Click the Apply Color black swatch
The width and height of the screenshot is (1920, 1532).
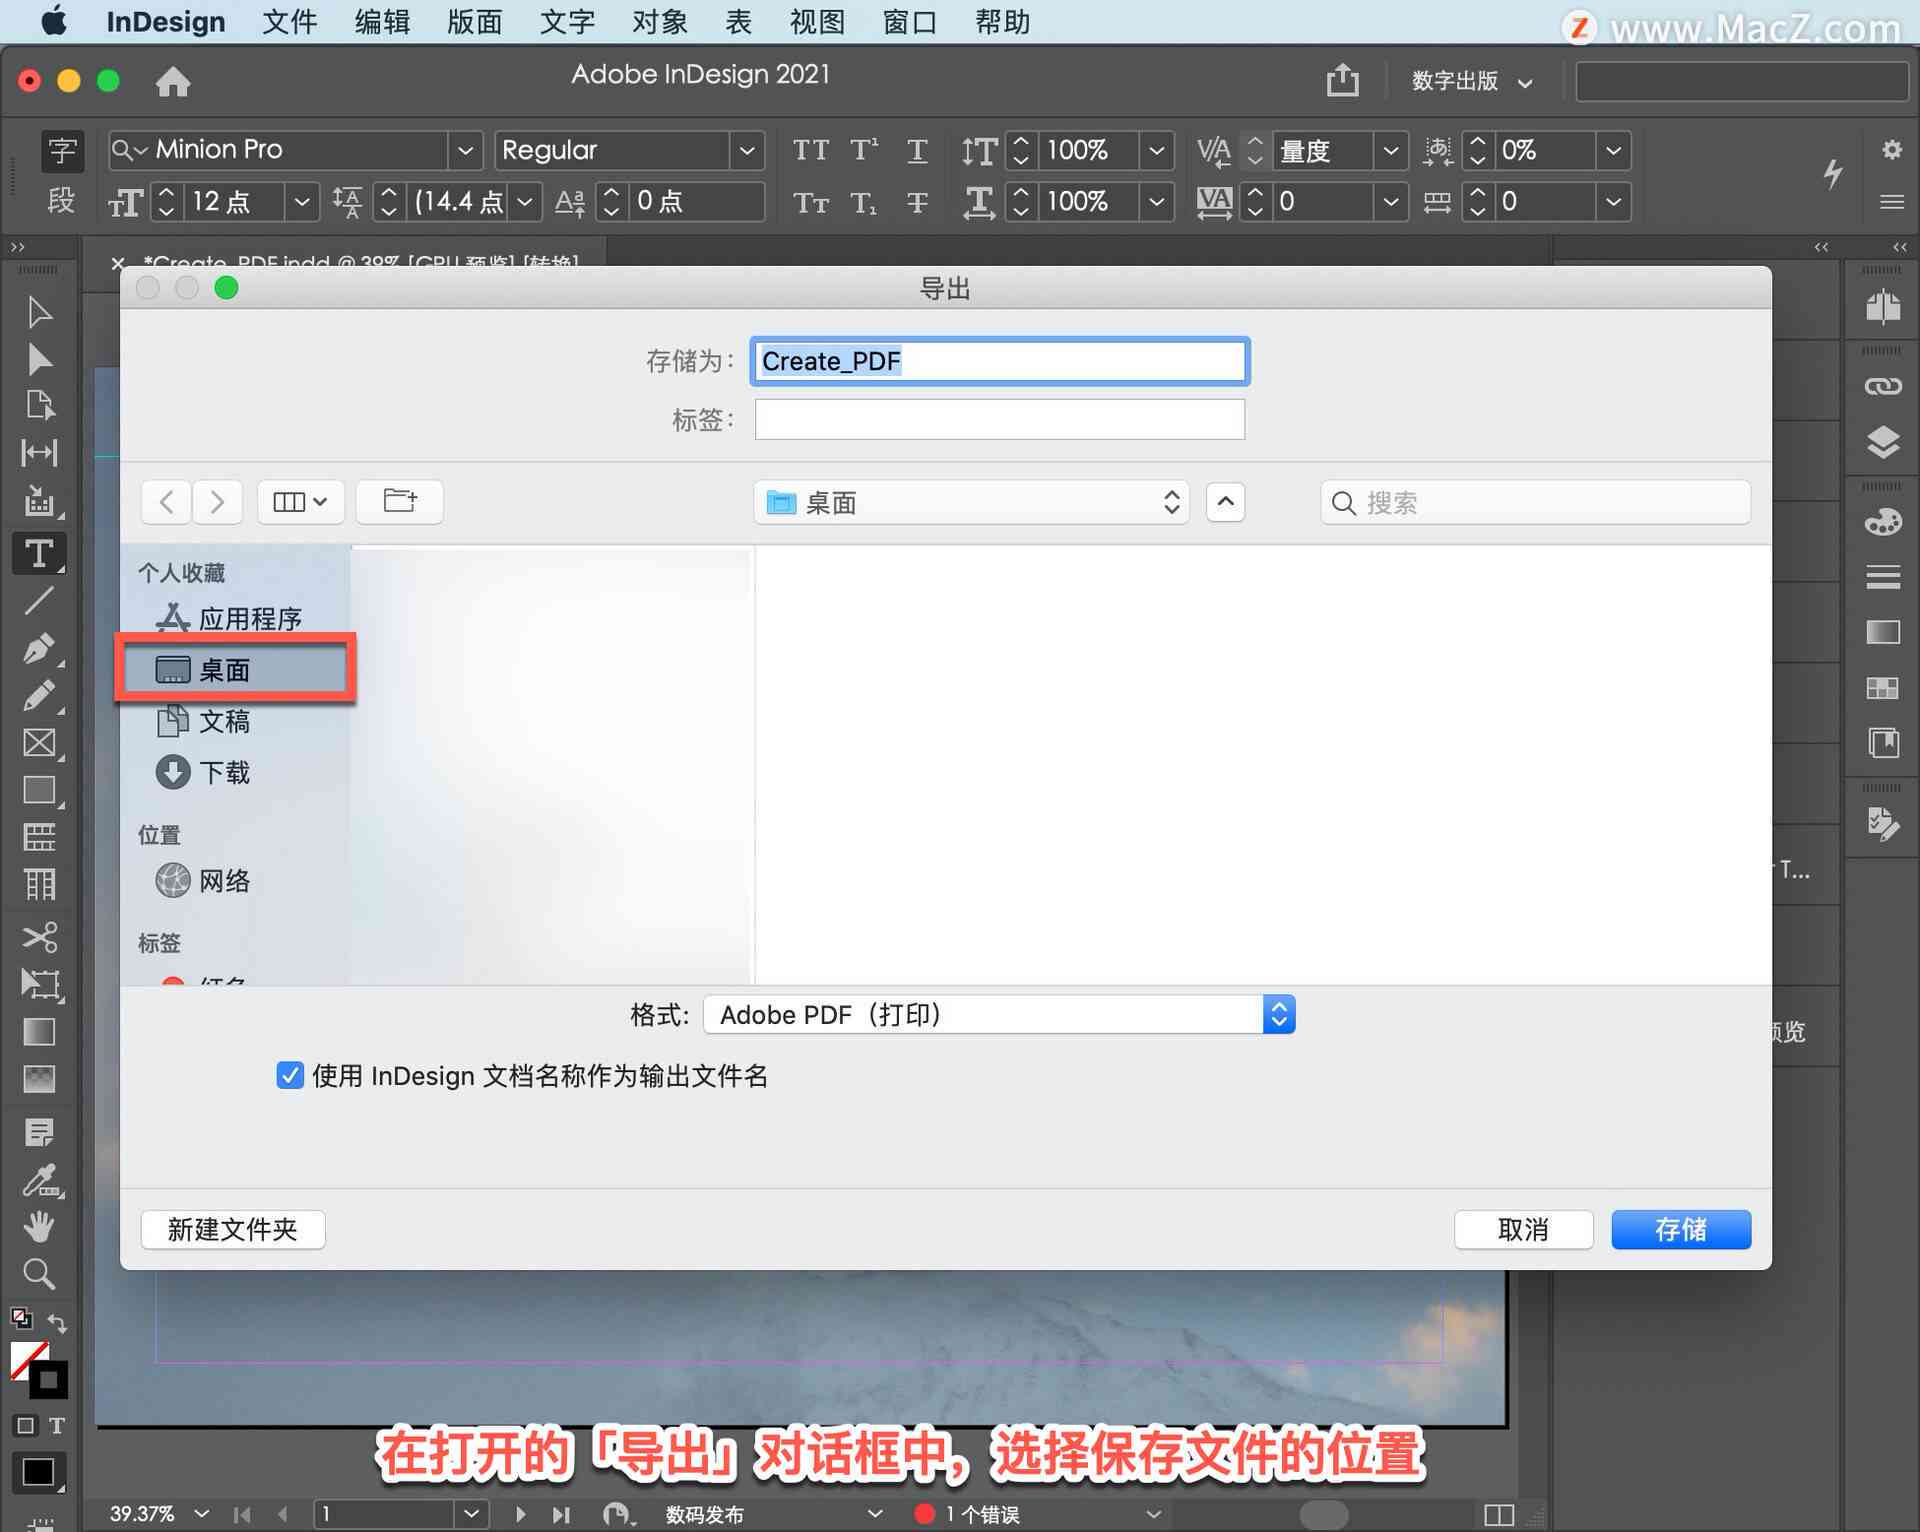point(39,1473)
